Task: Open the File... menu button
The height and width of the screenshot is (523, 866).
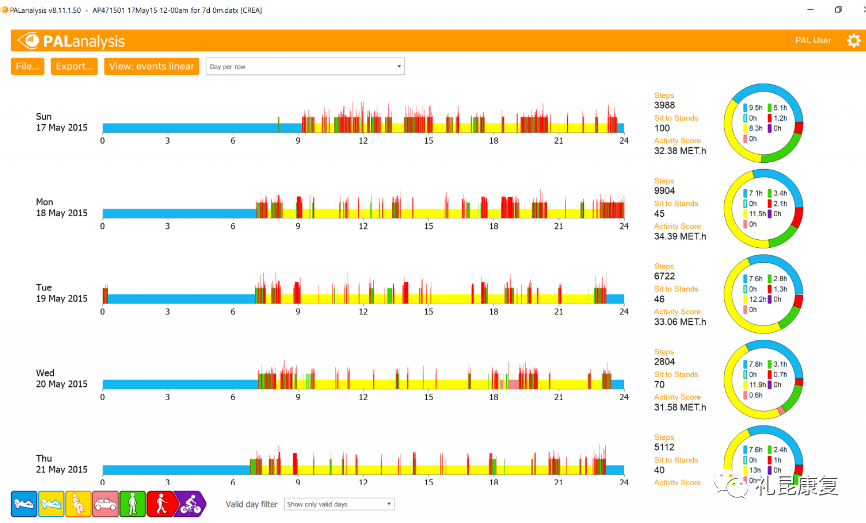Action: [28, 66]
